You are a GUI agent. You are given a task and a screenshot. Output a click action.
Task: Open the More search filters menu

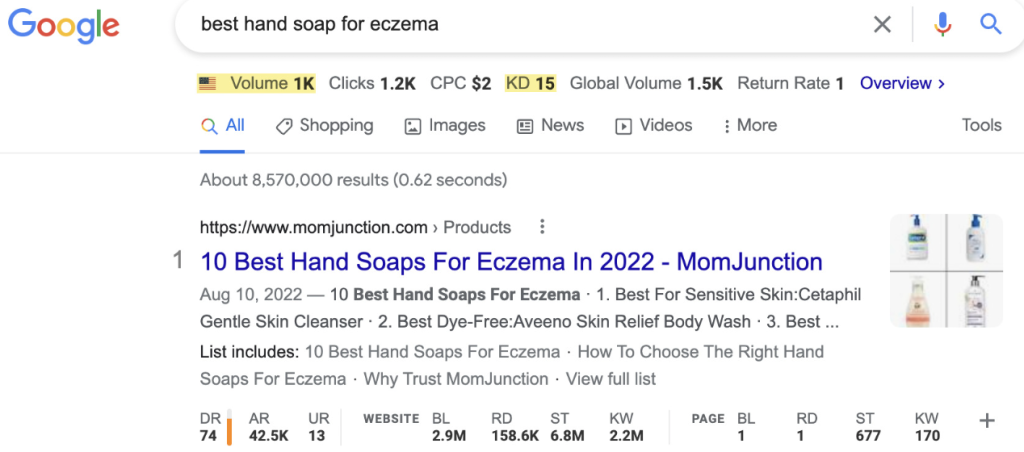[x=749, y=126]
